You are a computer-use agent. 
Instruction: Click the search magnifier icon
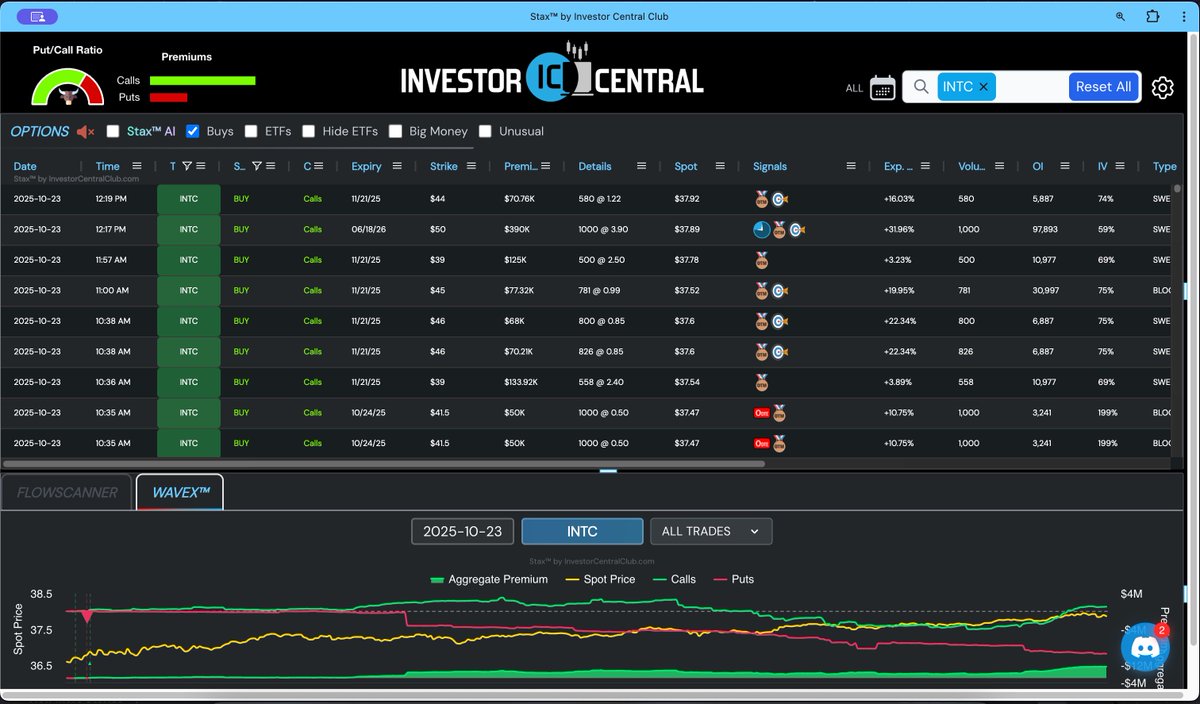921,87
